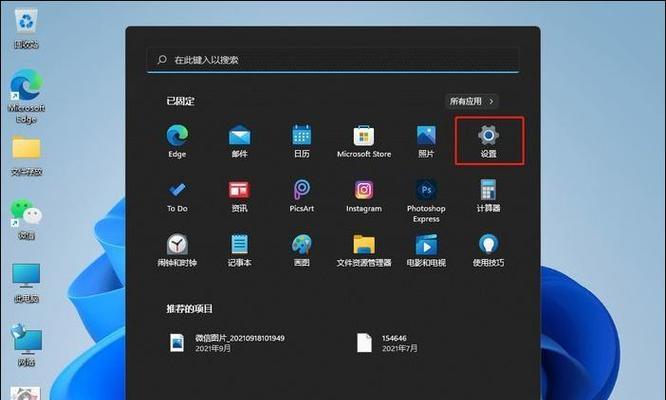Open recommended file 微信图片_20210918101949
666x400 pixels.
pos(227,343)
